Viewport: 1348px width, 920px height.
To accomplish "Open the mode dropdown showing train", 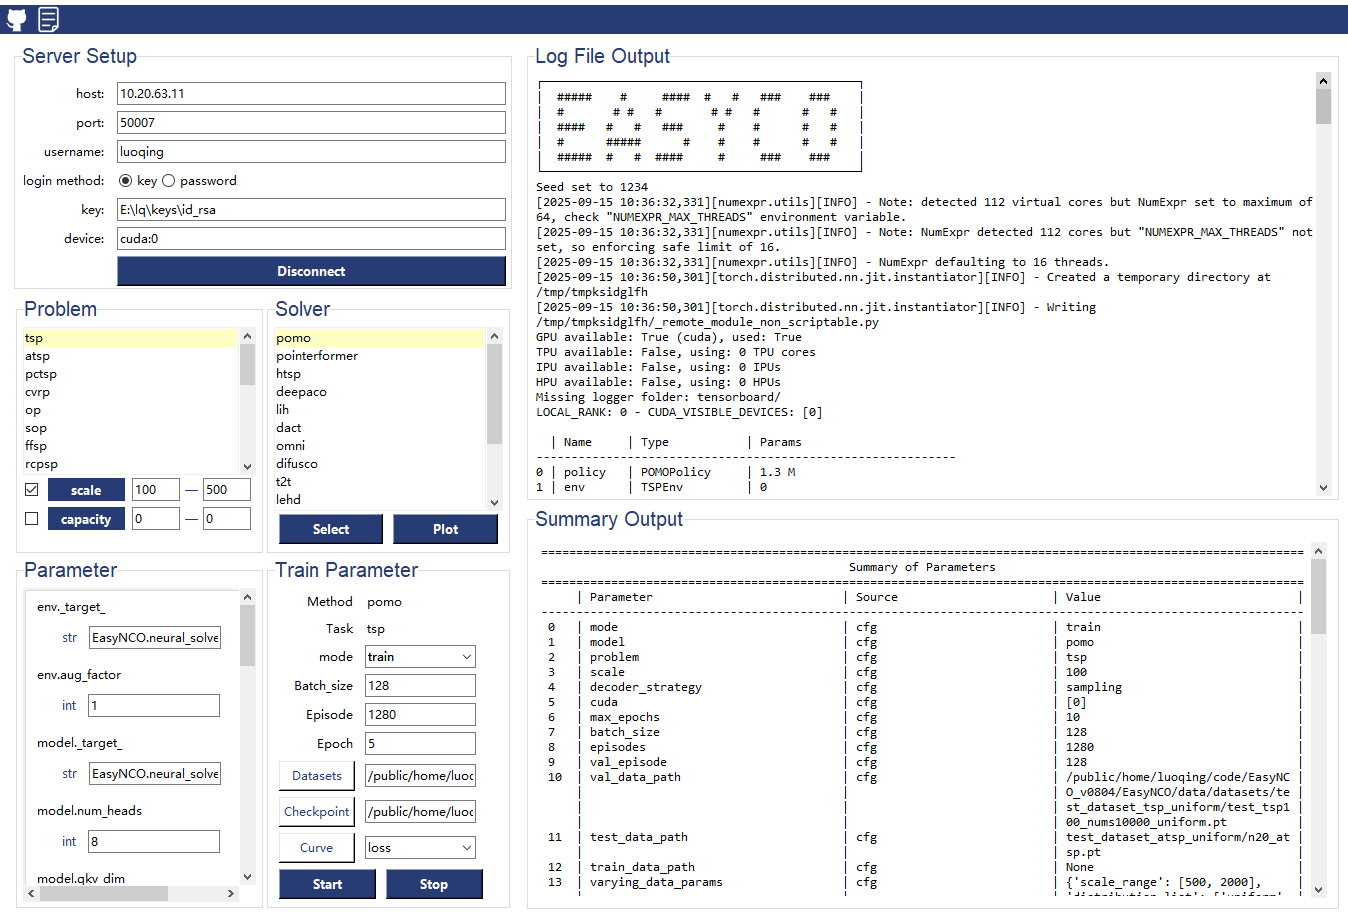I will 420,657.
